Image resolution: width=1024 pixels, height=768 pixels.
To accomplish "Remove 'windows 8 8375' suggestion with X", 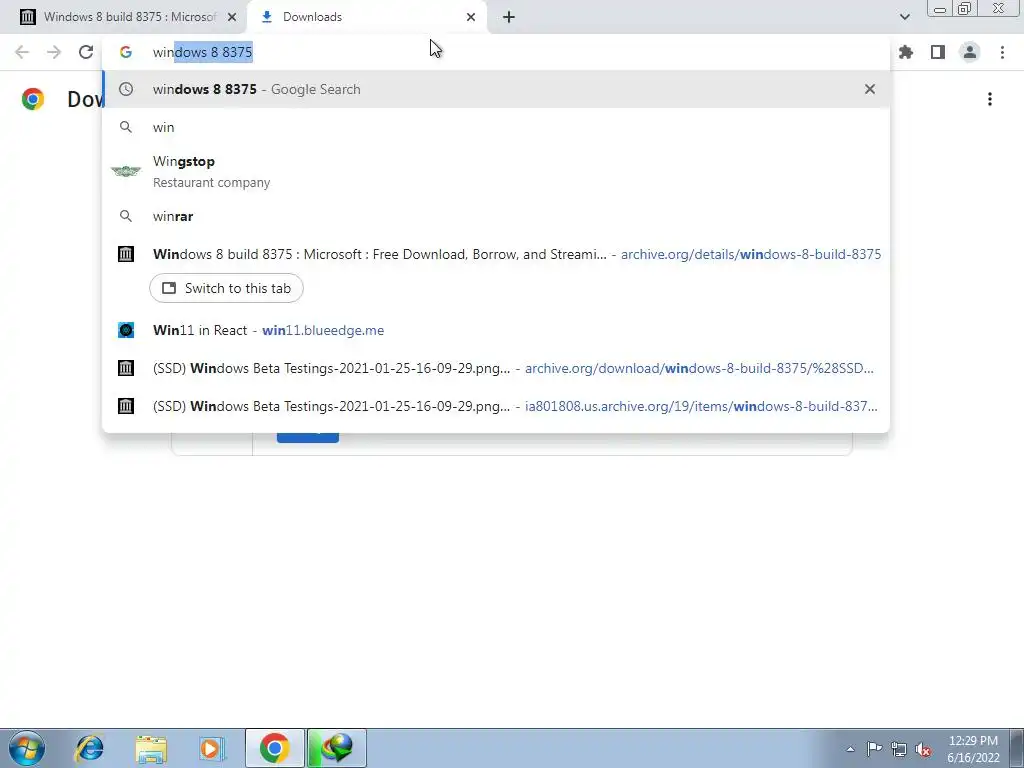I will pos(870,89).
